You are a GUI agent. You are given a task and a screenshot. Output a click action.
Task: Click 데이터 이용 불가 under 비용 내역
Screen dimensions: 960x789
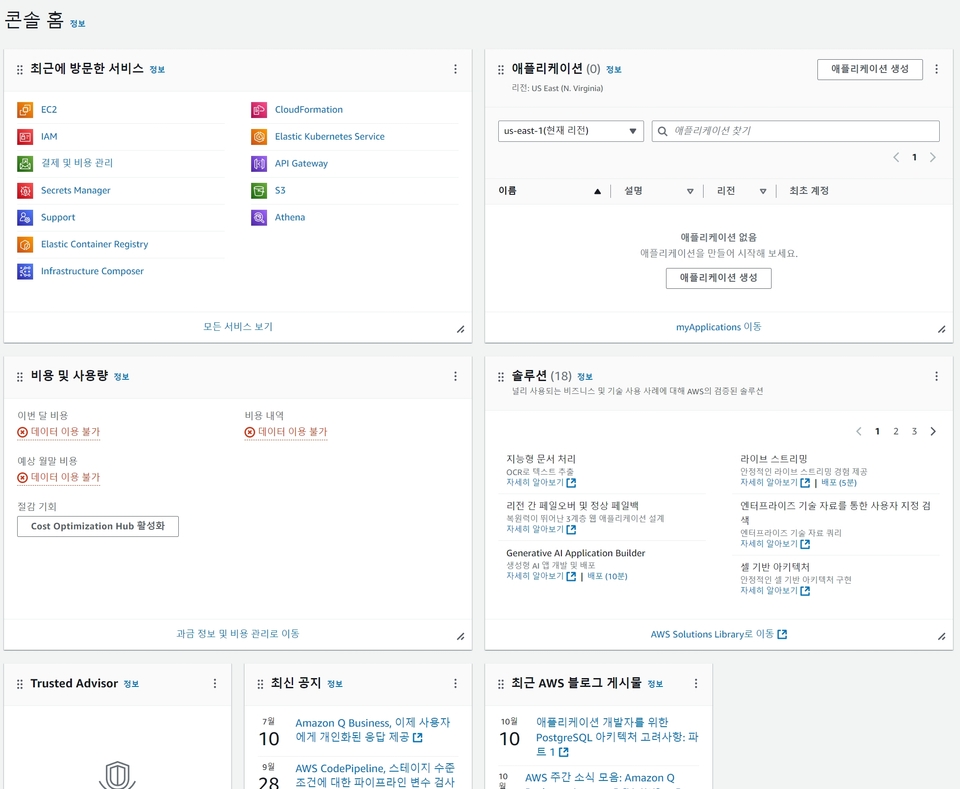coord(286,432)
